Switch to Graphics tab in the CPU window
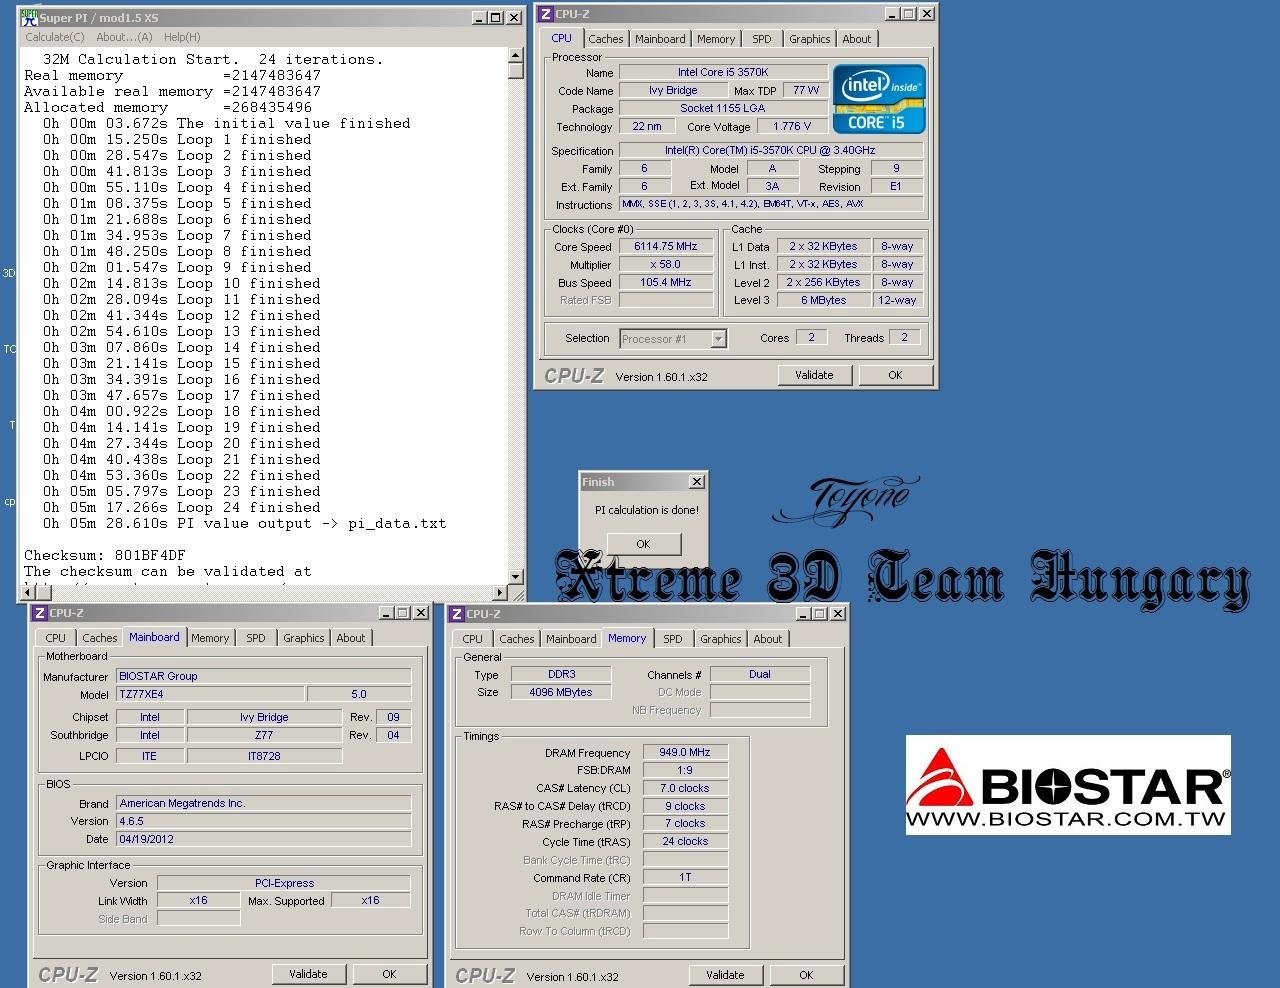The image size is (1280, 988). (x=809, y=39)
